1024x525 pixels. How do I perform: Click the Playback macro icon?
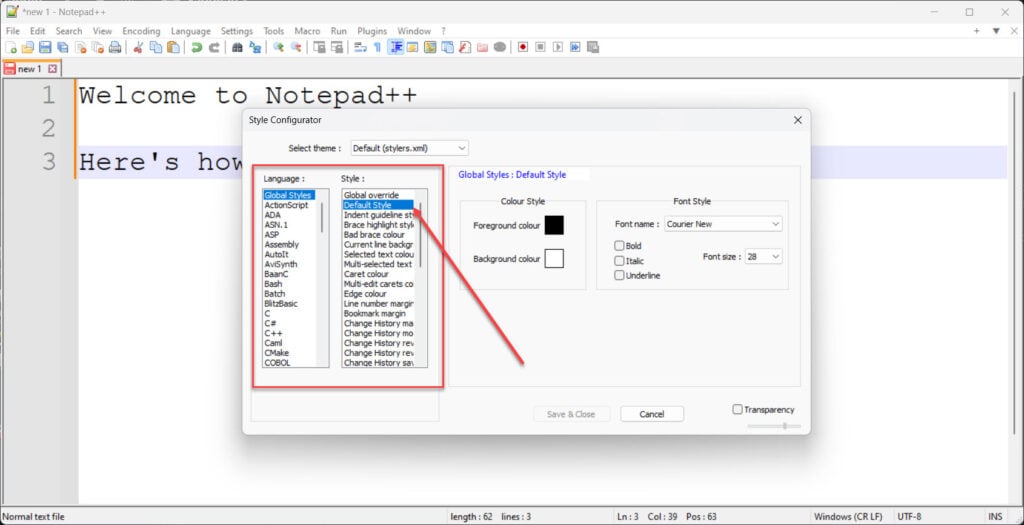point(558,47)
